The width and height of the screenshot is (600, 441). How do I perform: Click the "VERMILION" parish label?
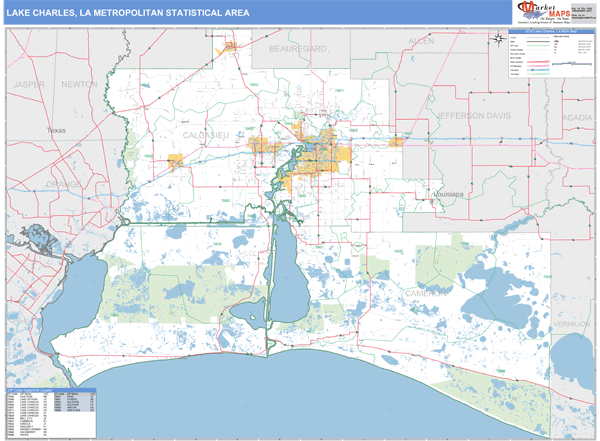(x=572, y=324)
